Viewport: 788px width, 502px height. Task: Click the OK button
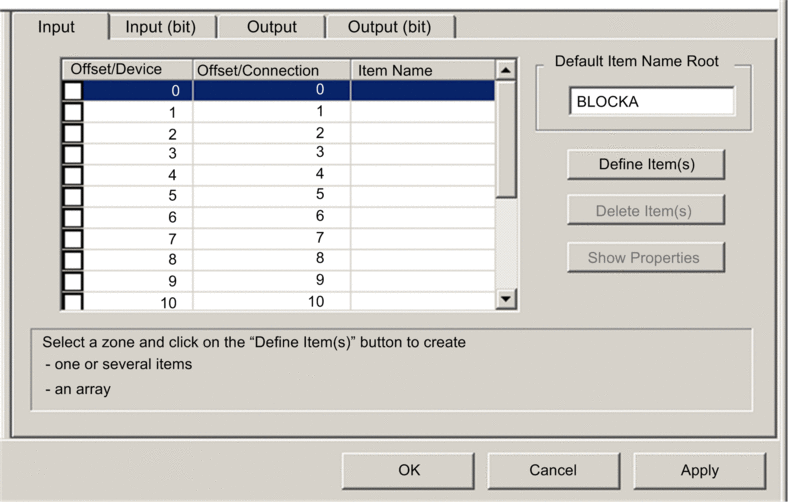point(409,470)
